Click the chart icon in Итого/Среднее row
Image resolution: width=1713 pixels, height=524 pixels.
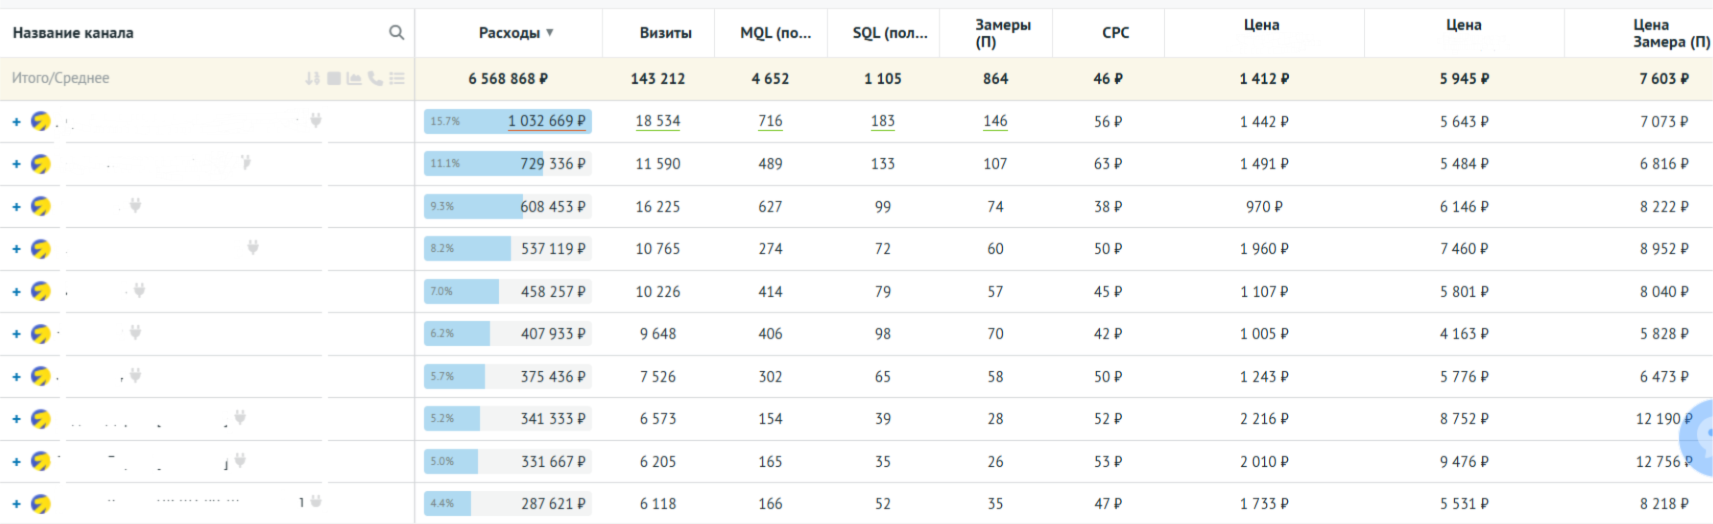[x=354, y=78]
